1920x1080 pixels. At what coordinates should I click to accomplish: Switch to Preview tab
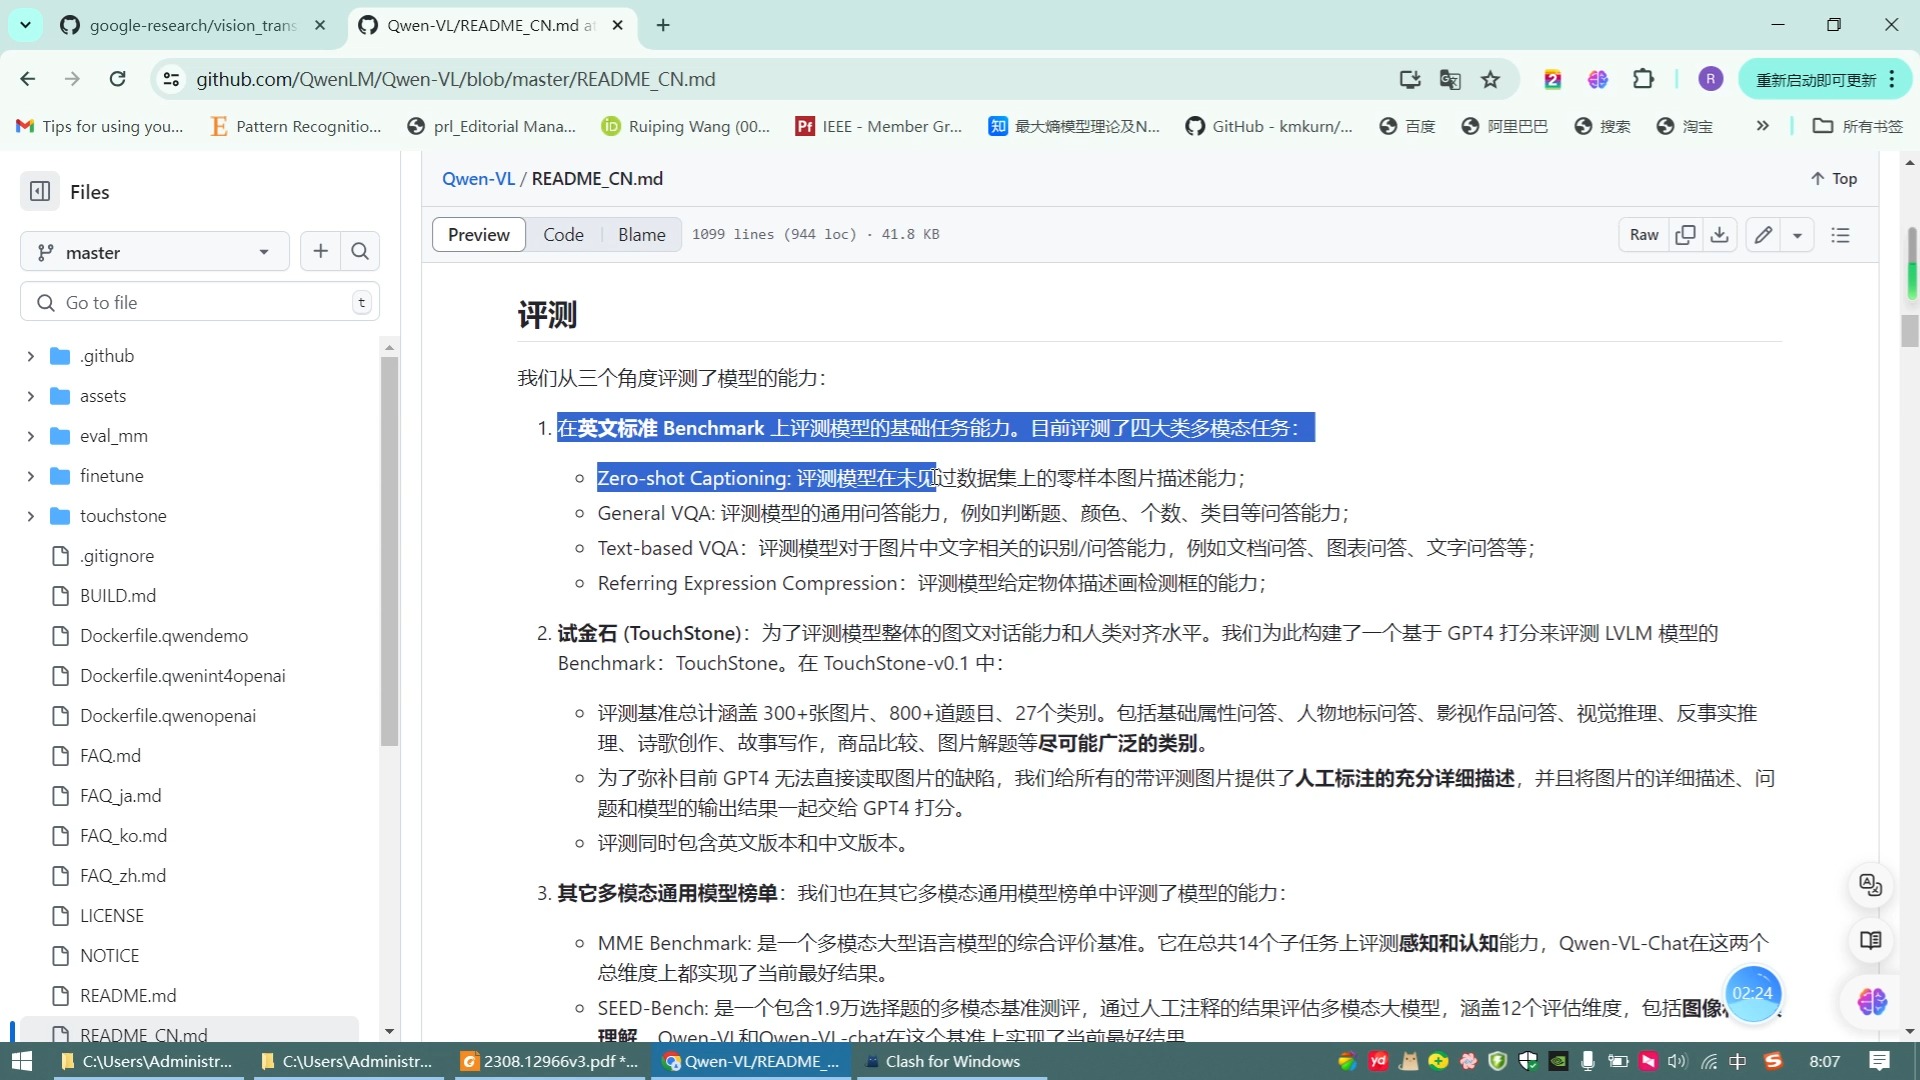coord(479,235)
